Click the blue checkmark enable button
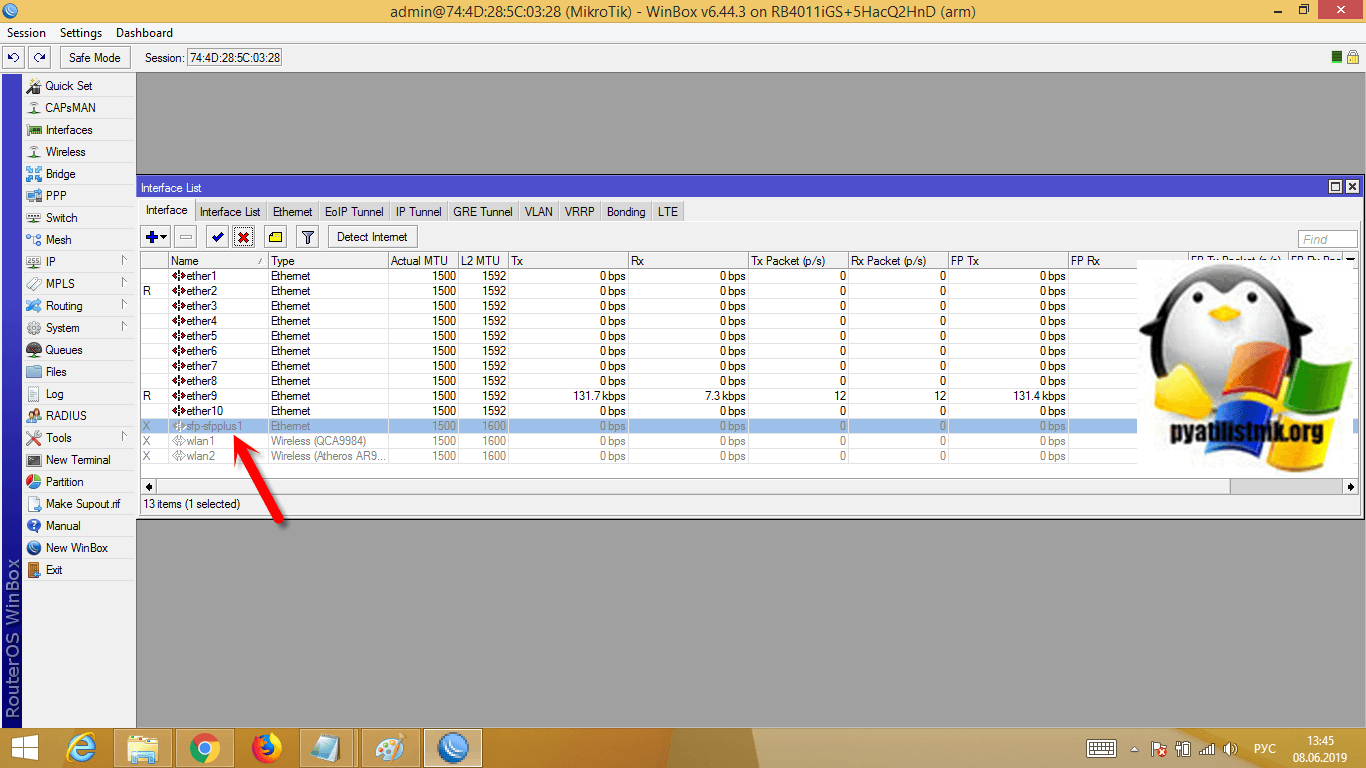 point(217,237)
